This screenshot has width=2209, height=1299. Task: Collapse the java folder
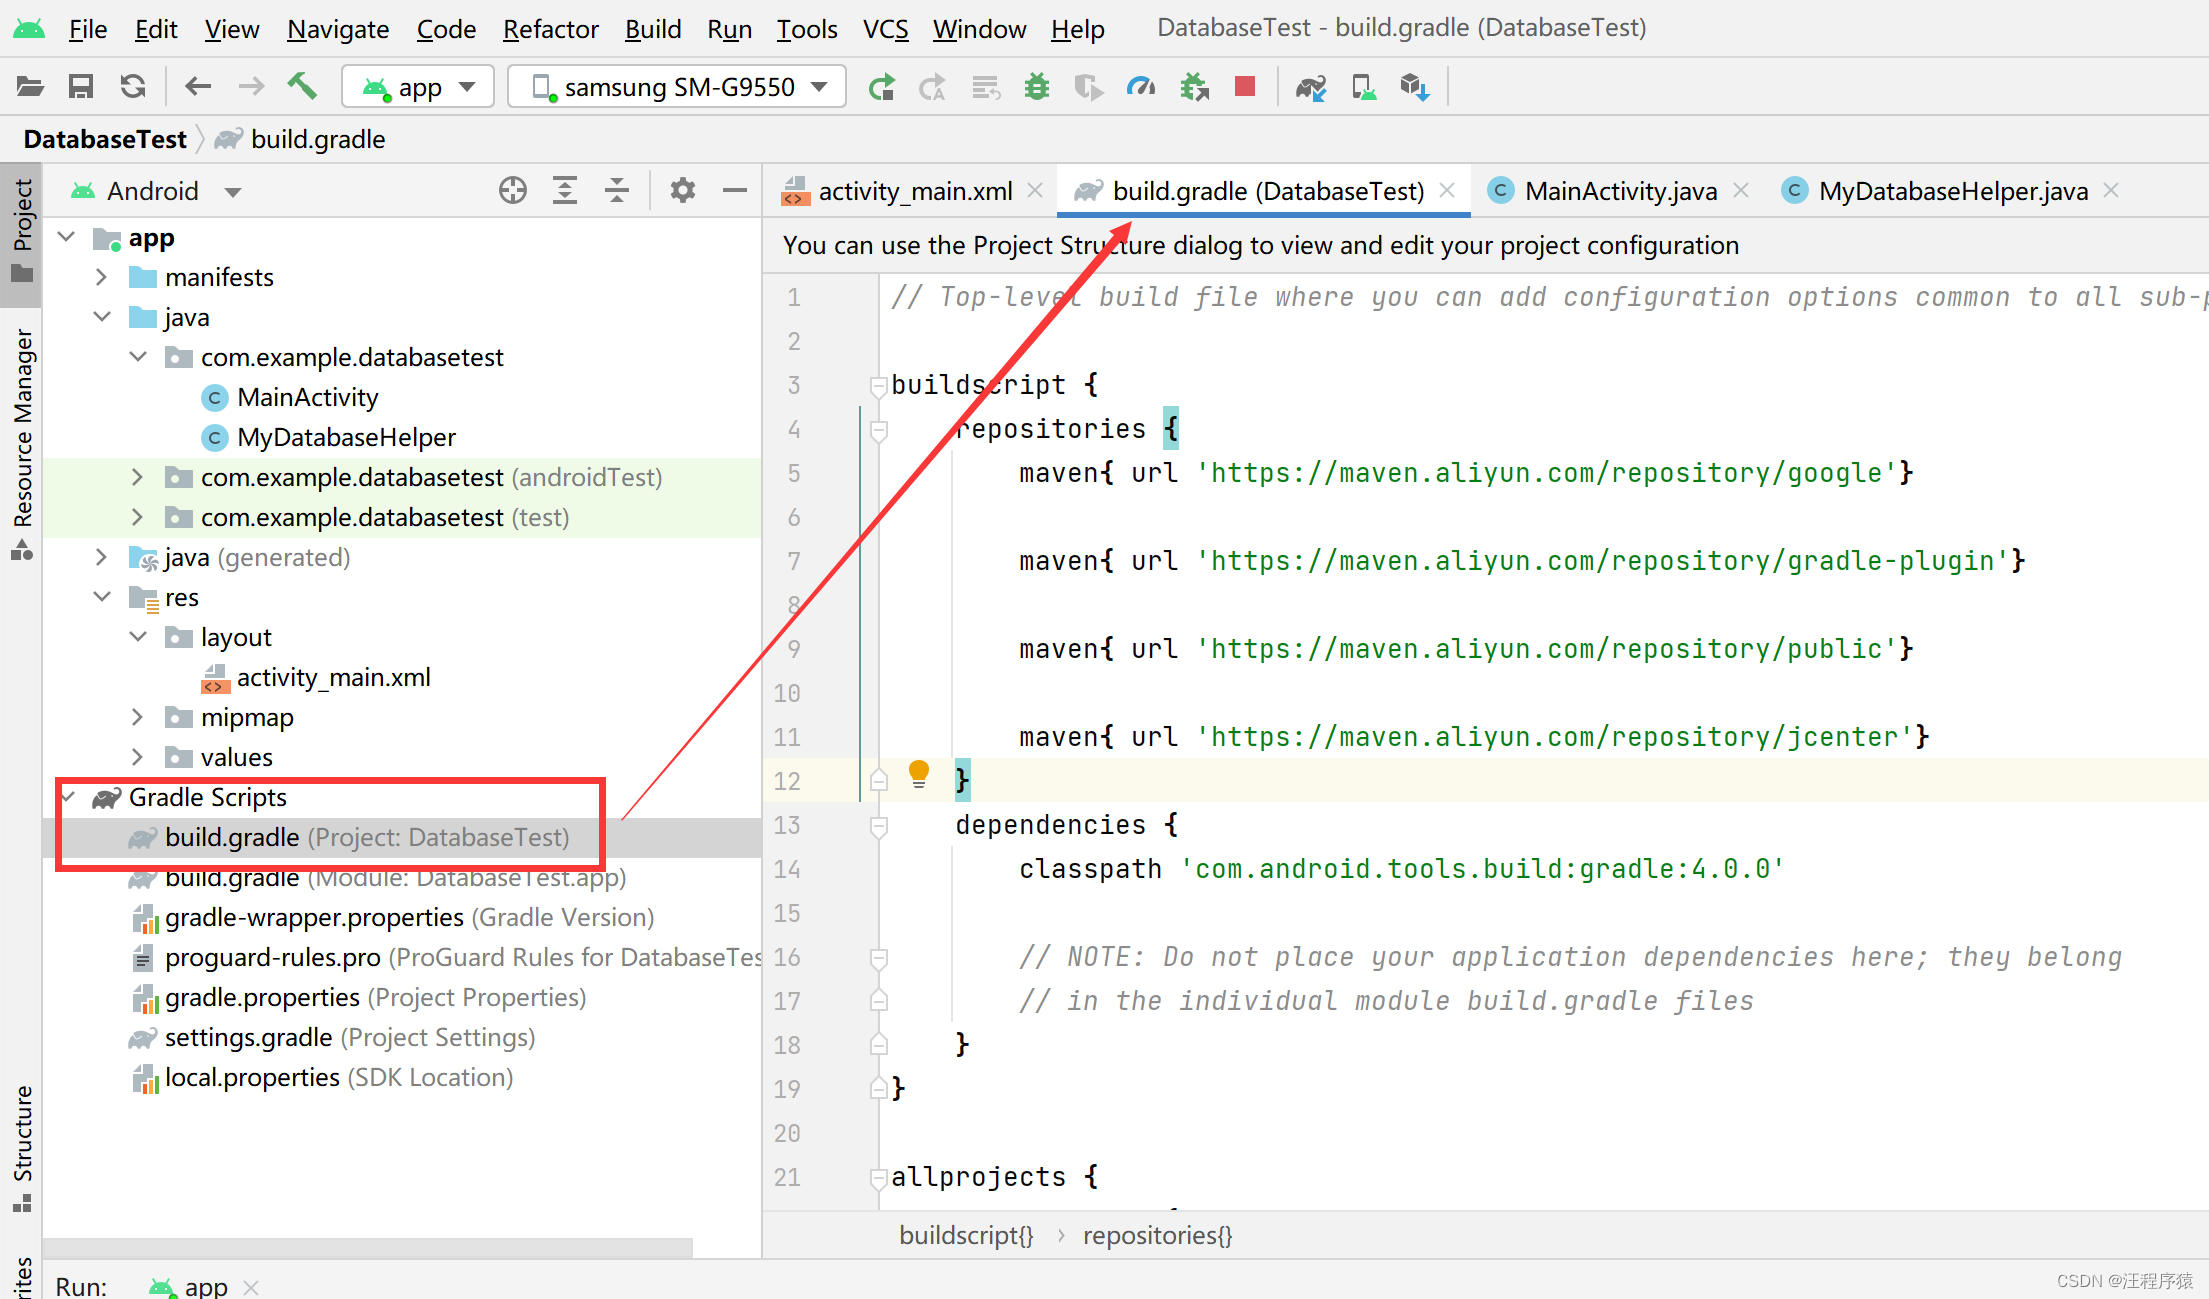click(x=102, y=317)
